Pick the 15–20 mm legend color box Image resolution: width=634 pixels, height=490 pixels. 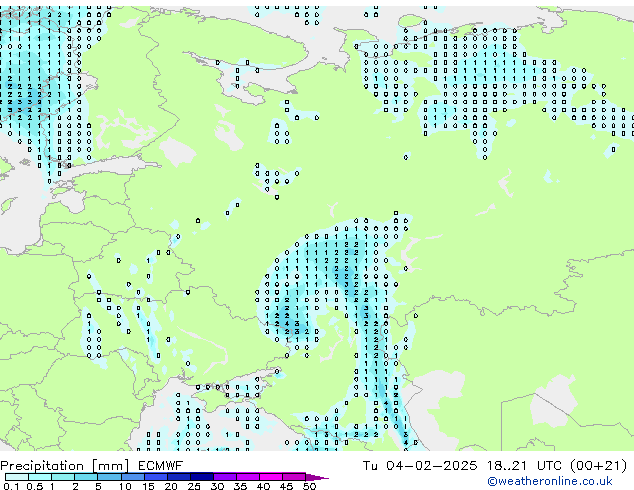pos(156,477)
